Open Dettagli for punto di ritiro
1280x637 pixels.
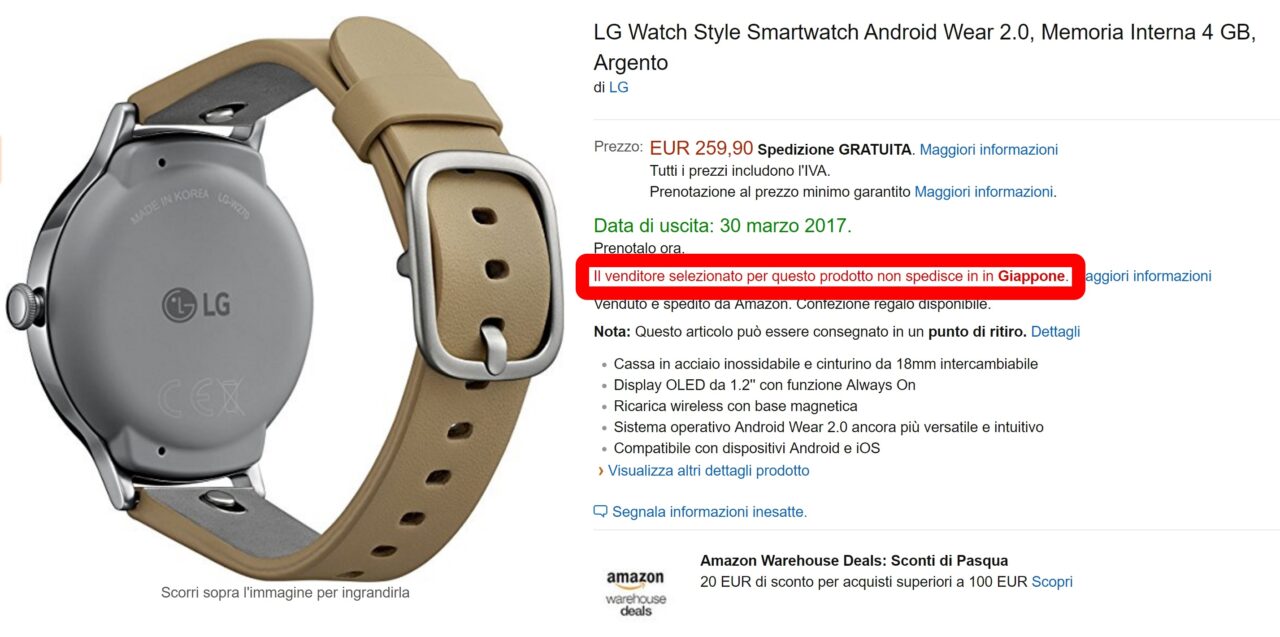click(1055, 331)
